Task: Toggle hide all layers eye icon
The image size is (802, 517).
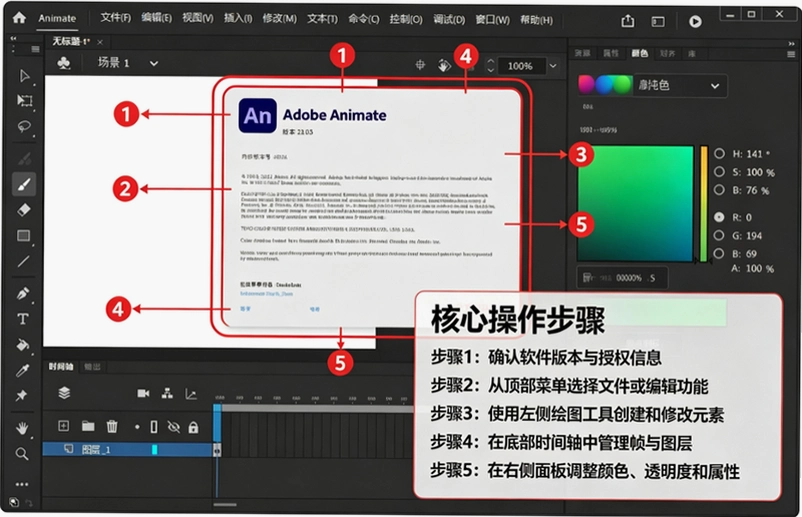Action: (174, 427)
